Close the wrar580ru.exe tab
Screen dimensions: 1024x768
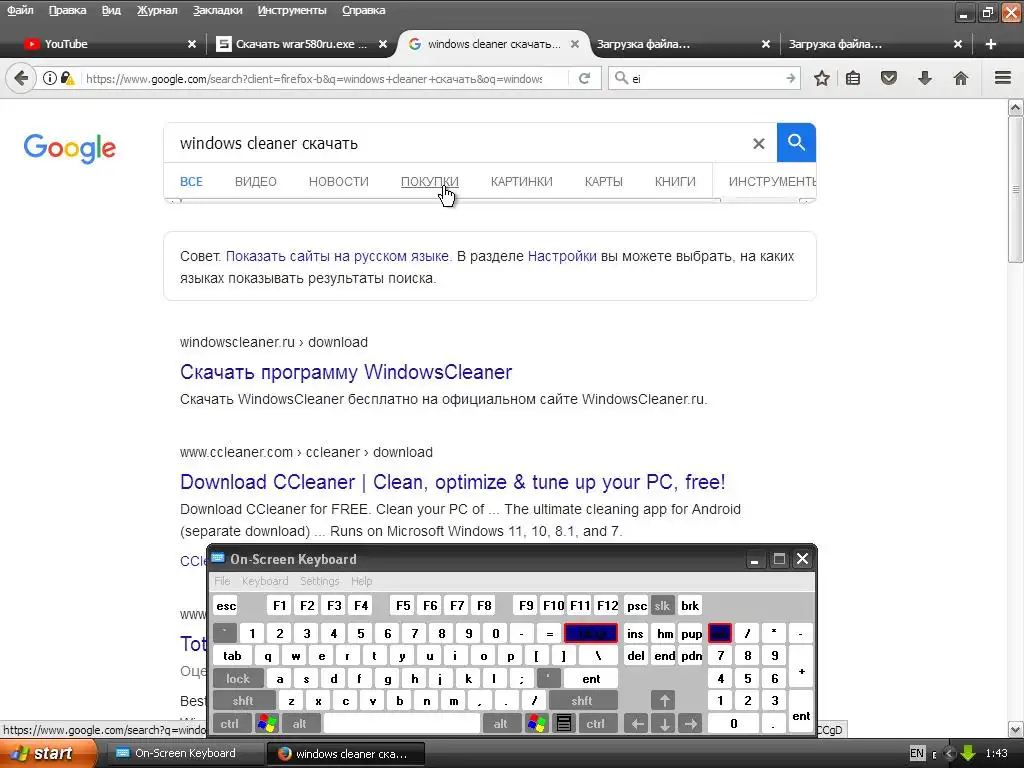click(x=383, y=44)
